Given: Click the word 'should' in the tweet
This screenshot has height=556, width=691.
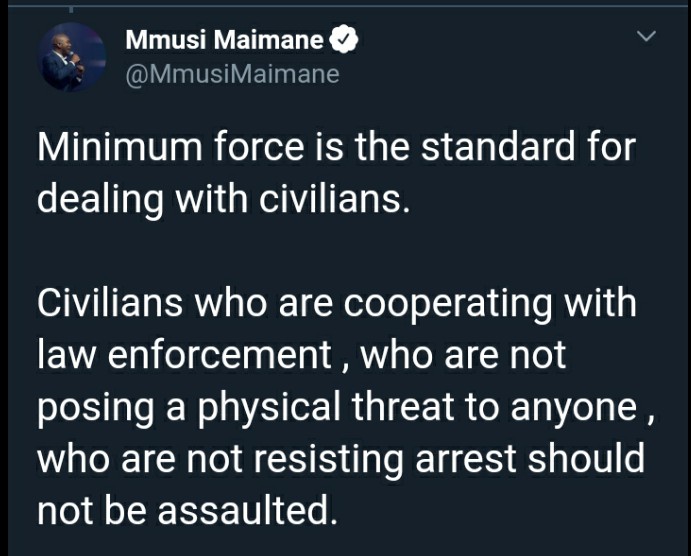Looking at the screenshot, I should tap(586, 458).
